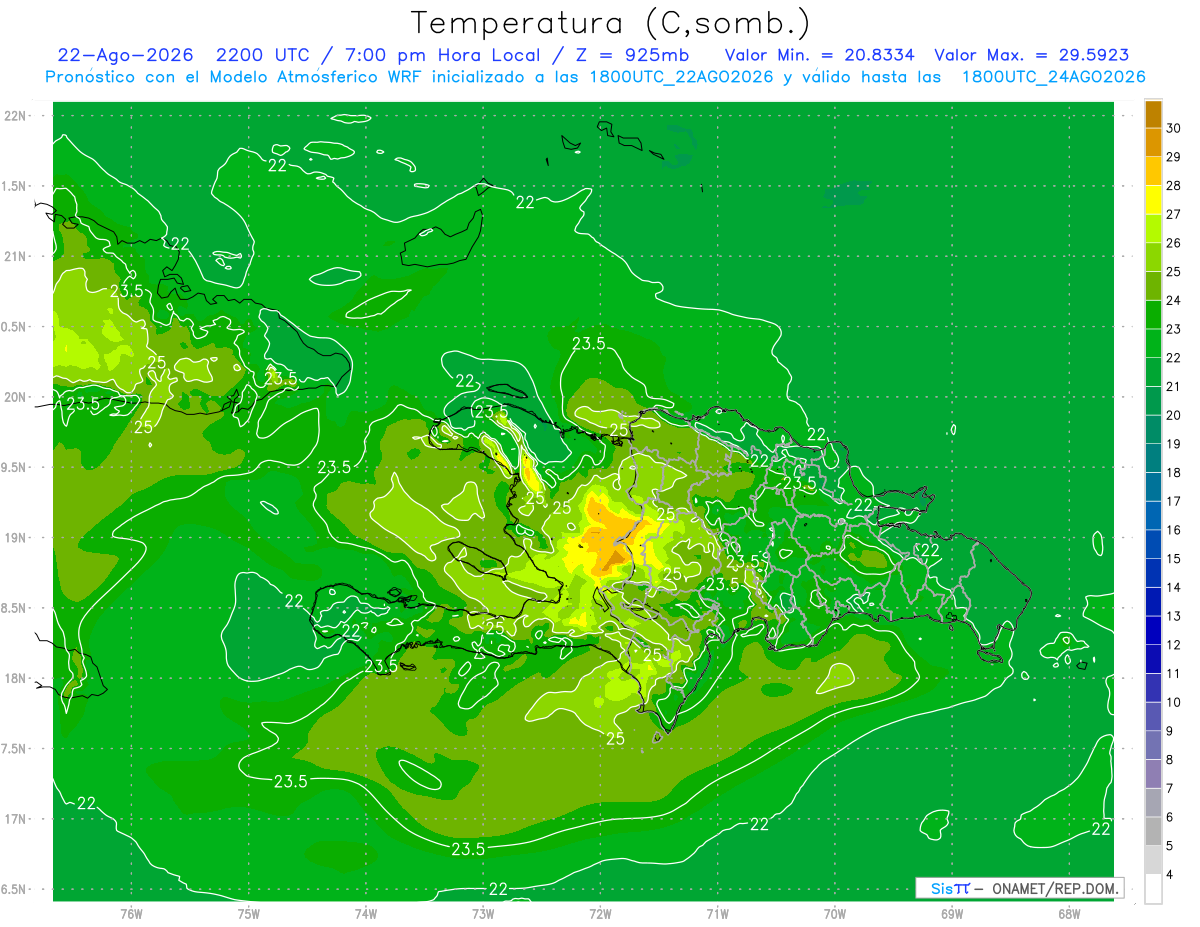Pick the purple swatch between legend 8 and 9
This screenshot has height=927, width=1200.
click(x=1153, y=745)
